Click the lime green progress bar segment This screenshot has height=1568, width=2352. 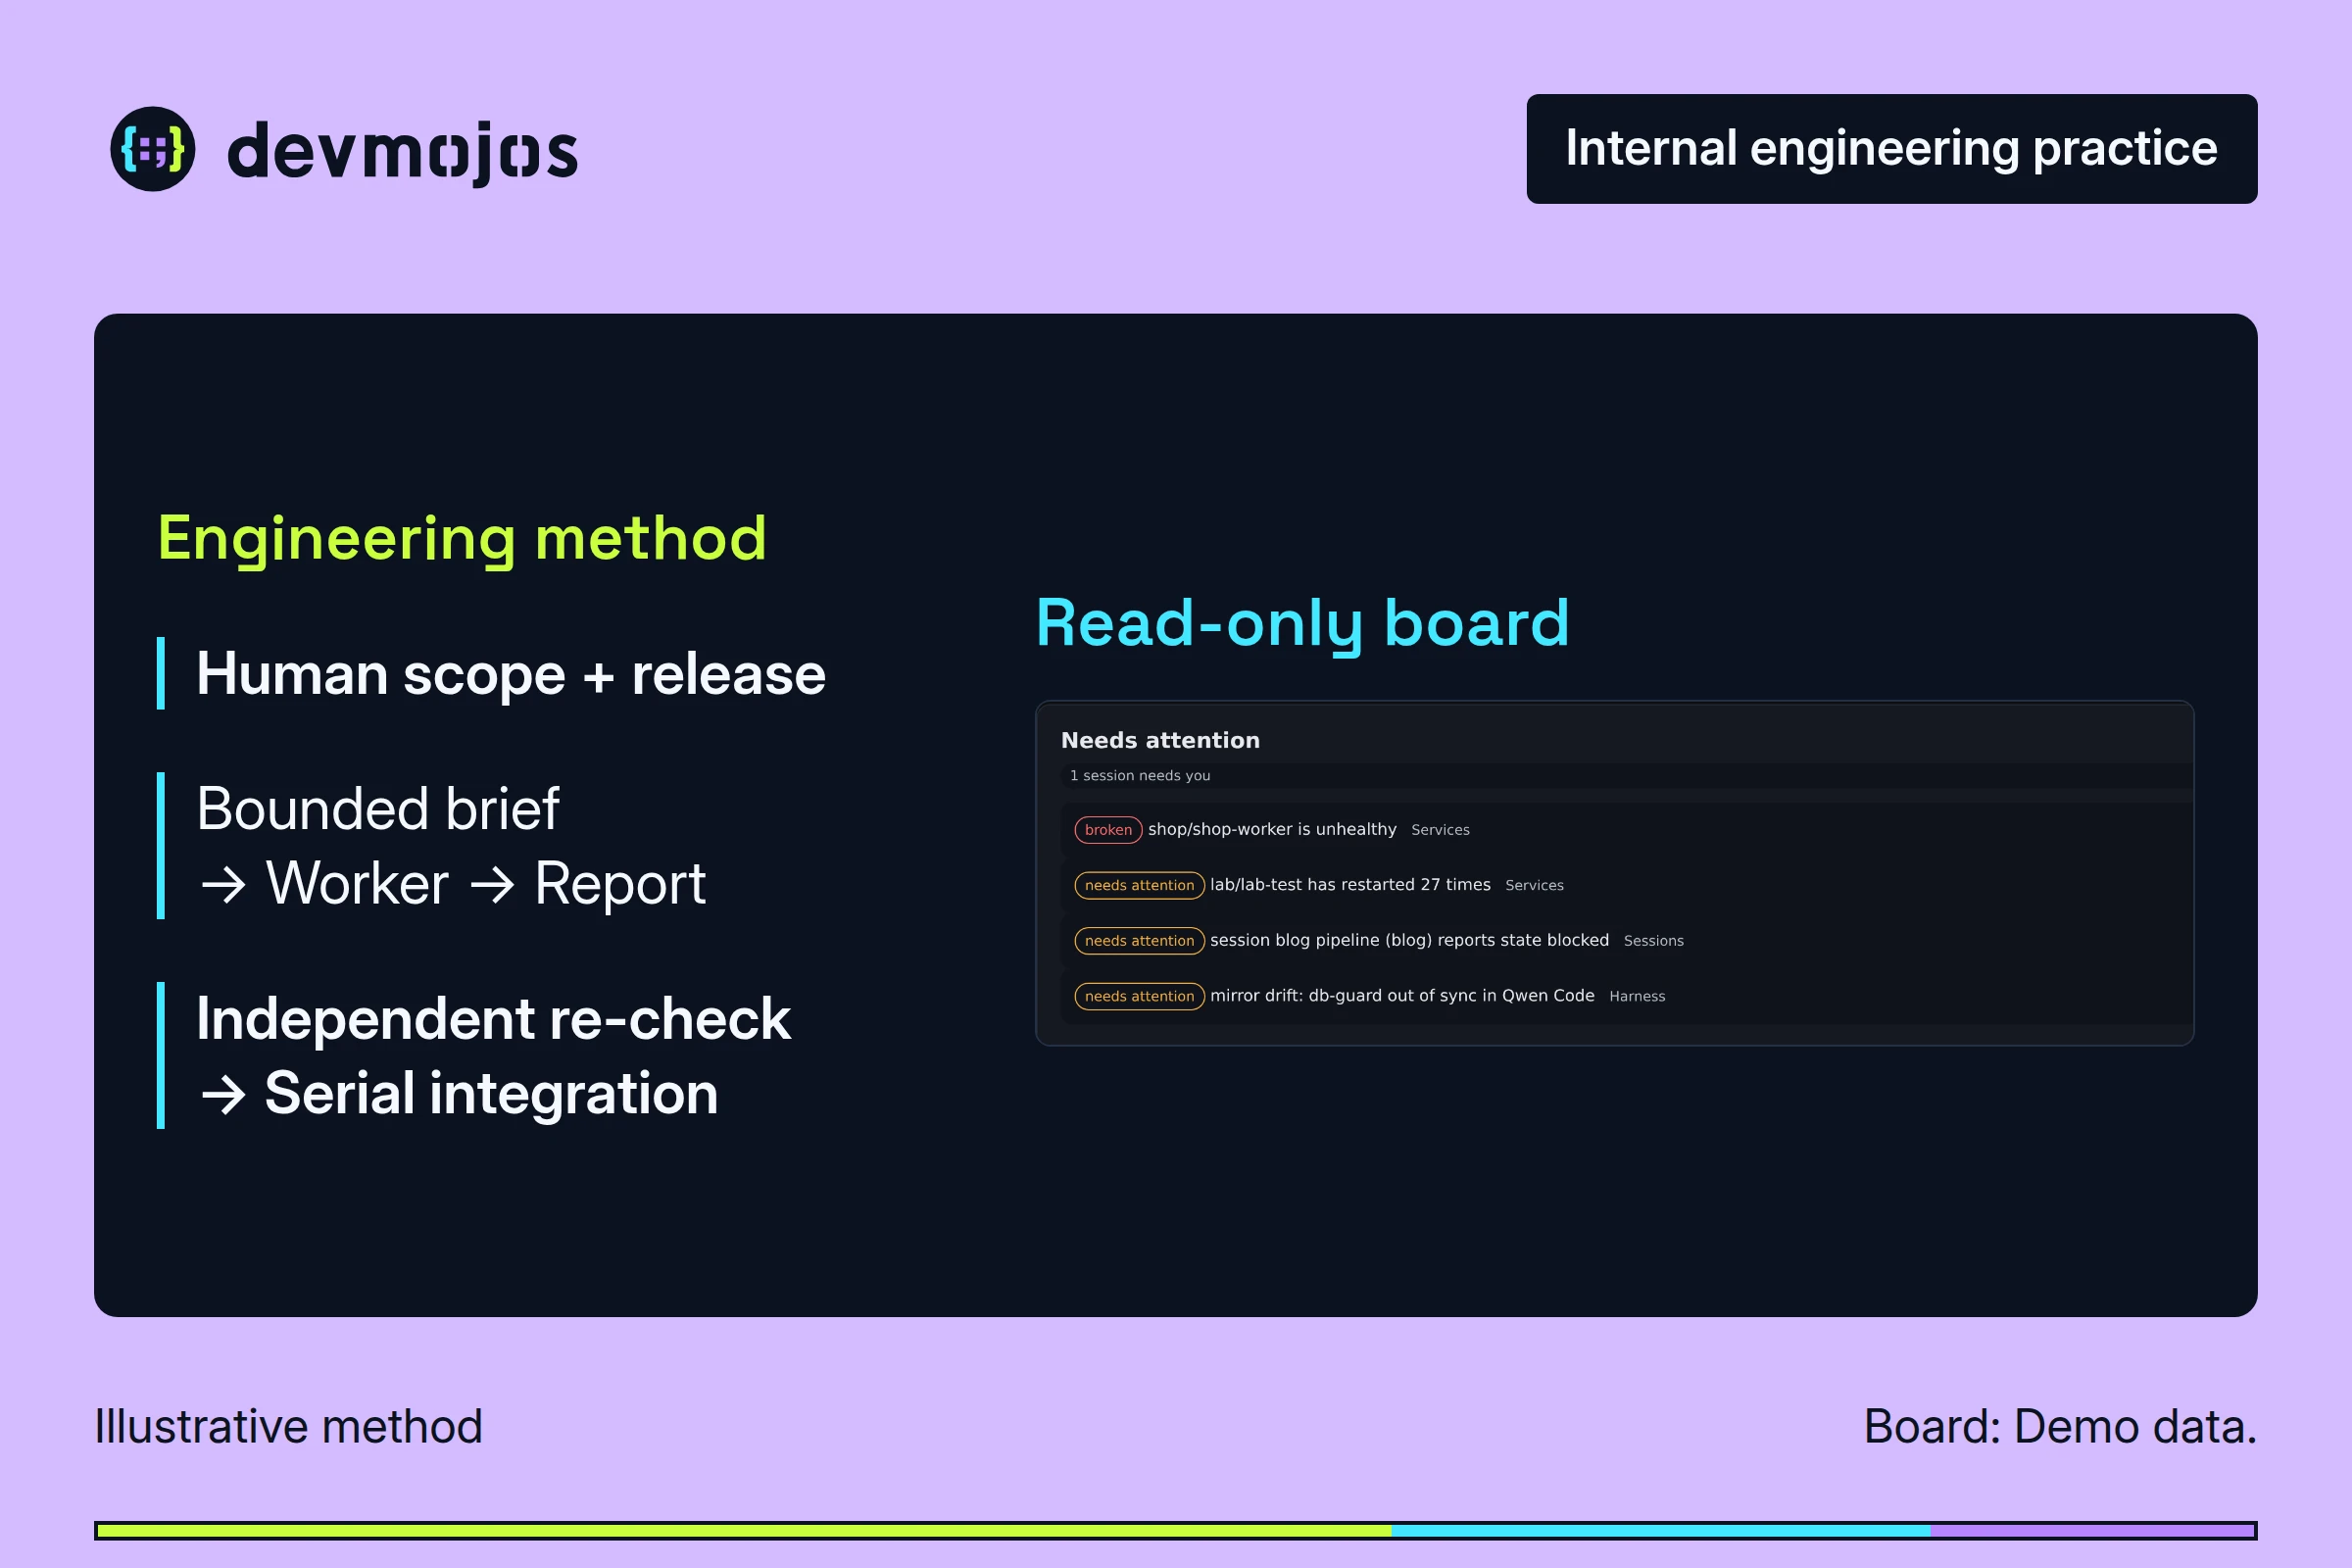tap(744, 1531)
